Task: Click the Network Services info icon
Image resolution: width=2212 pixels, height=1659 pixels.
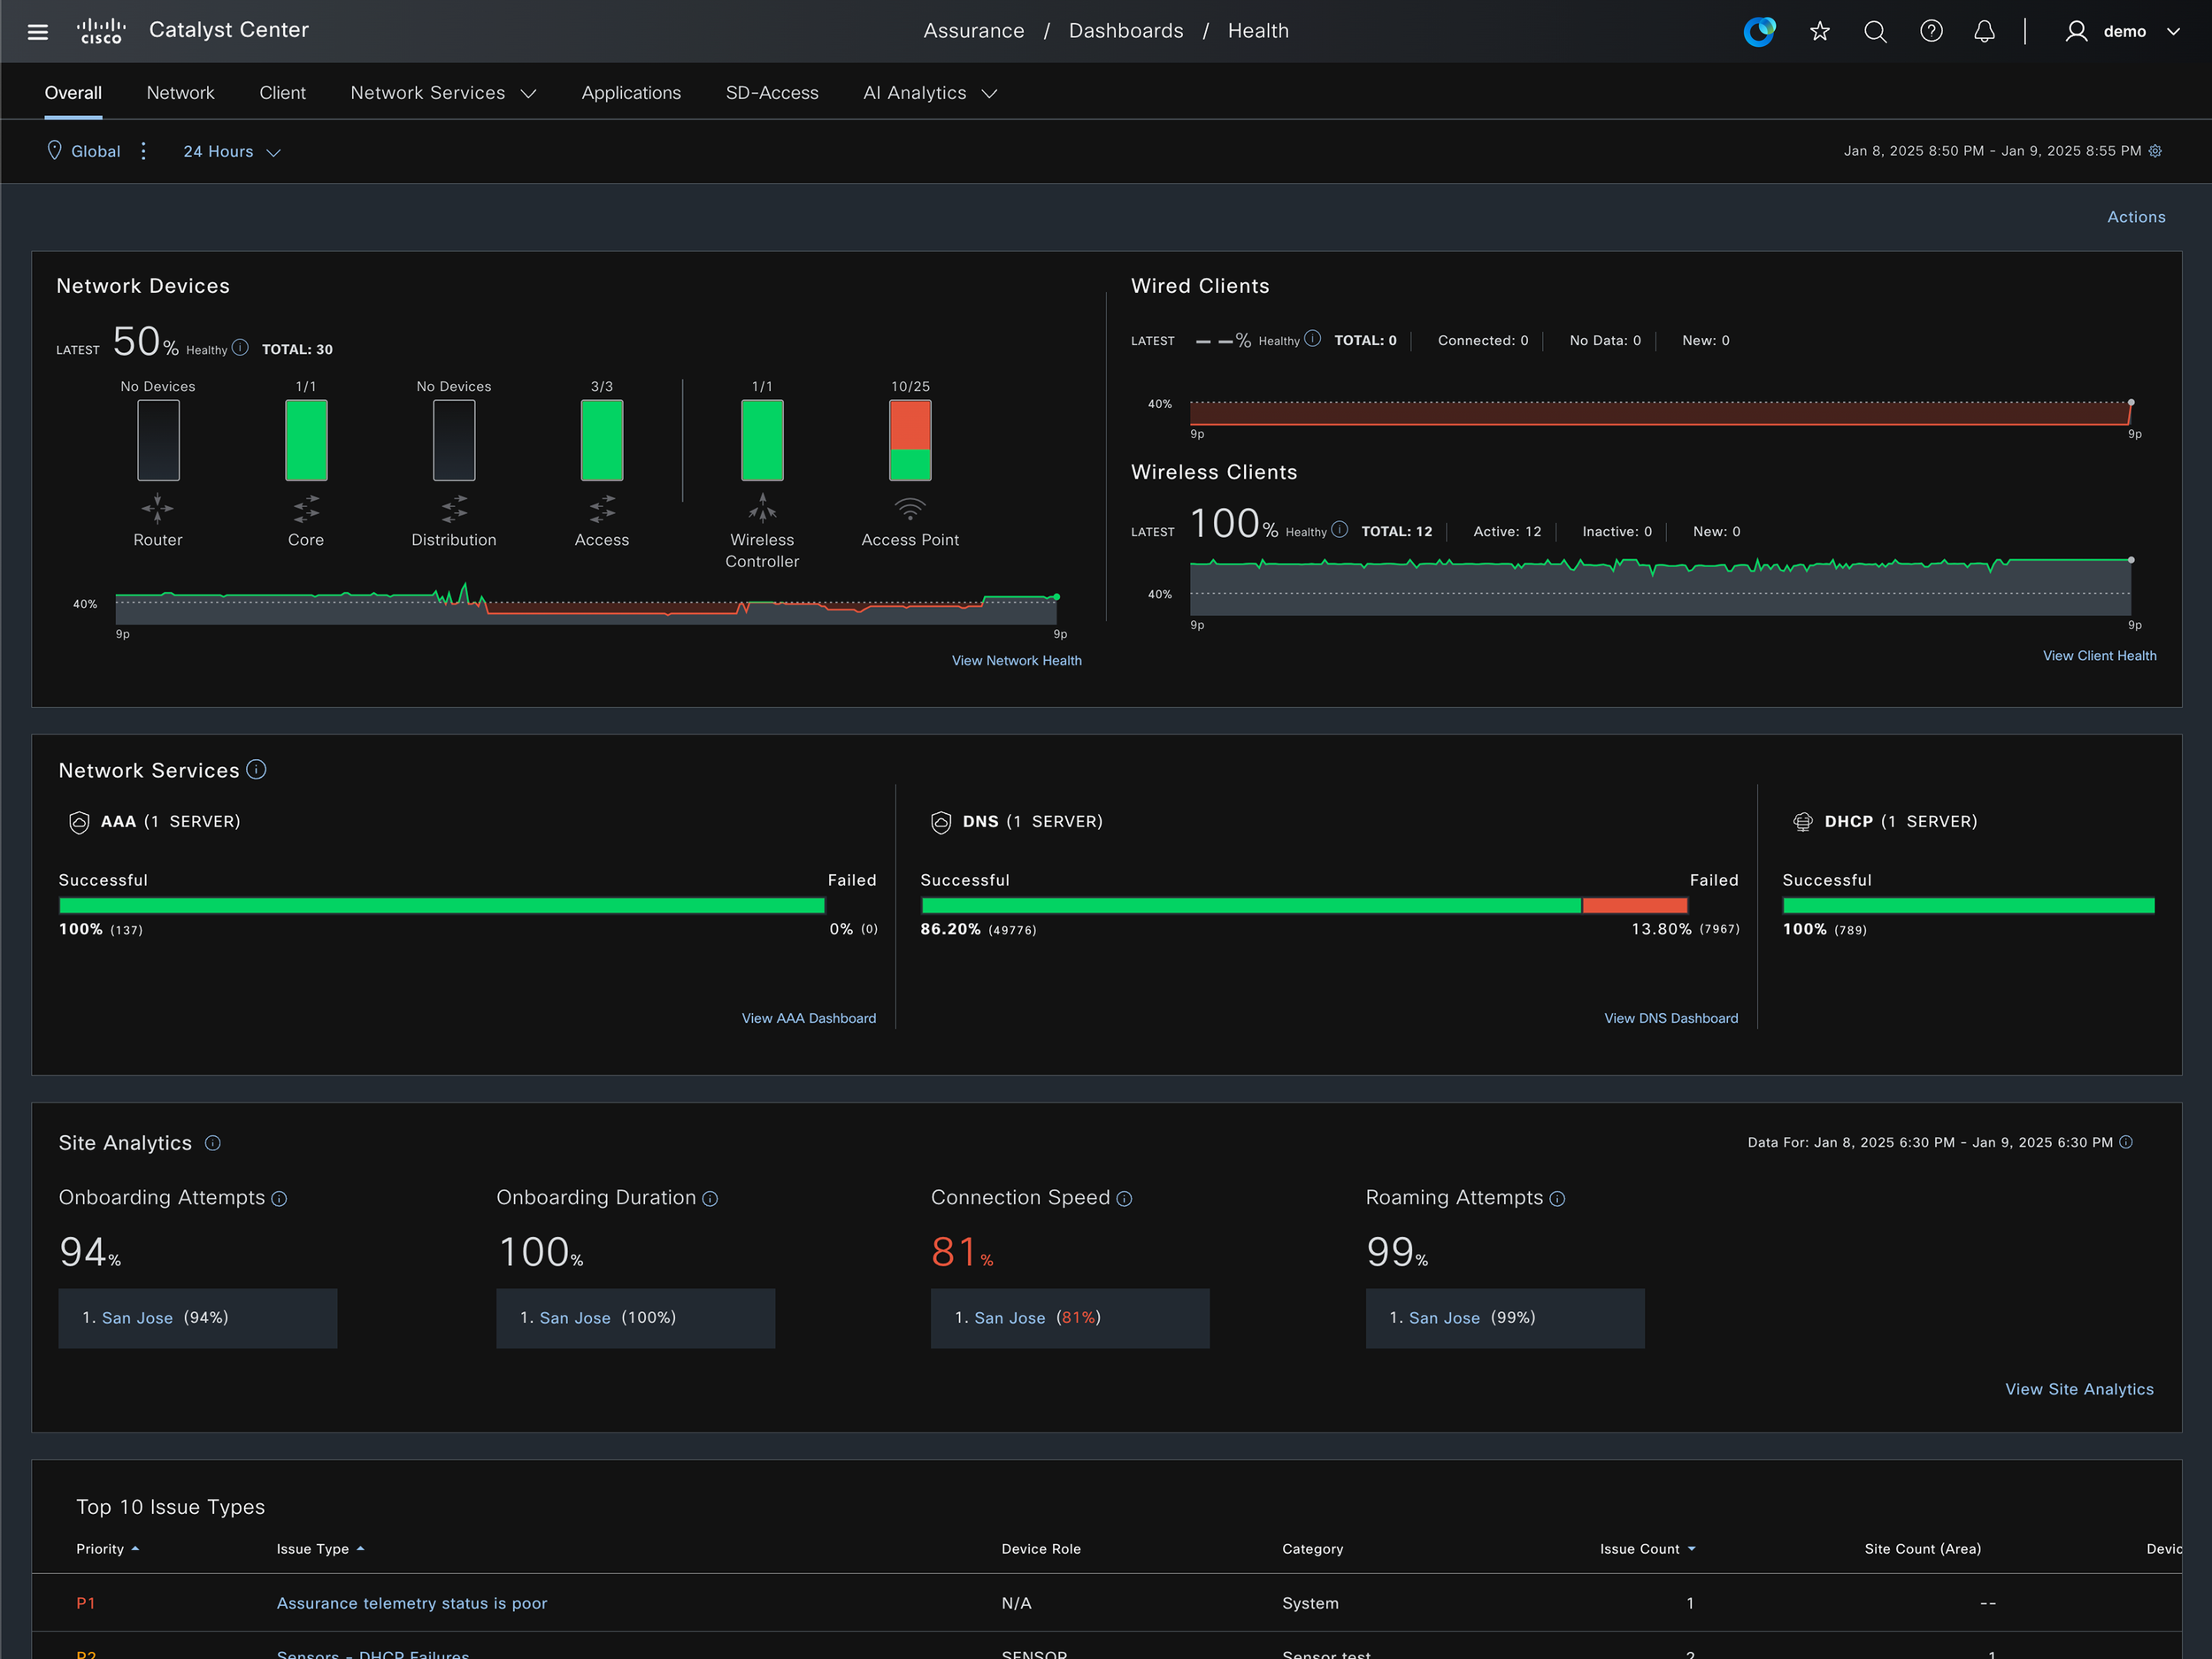Action: point(256,769)
